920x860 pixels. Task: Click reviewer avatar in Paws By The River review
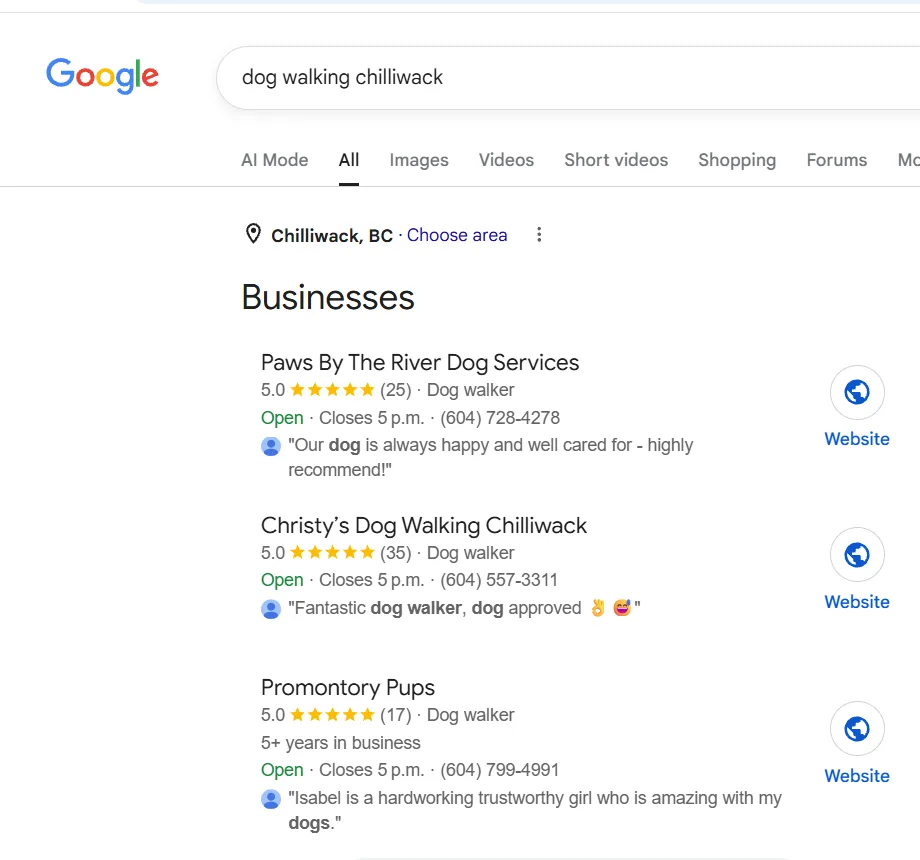tap(270, 446)
